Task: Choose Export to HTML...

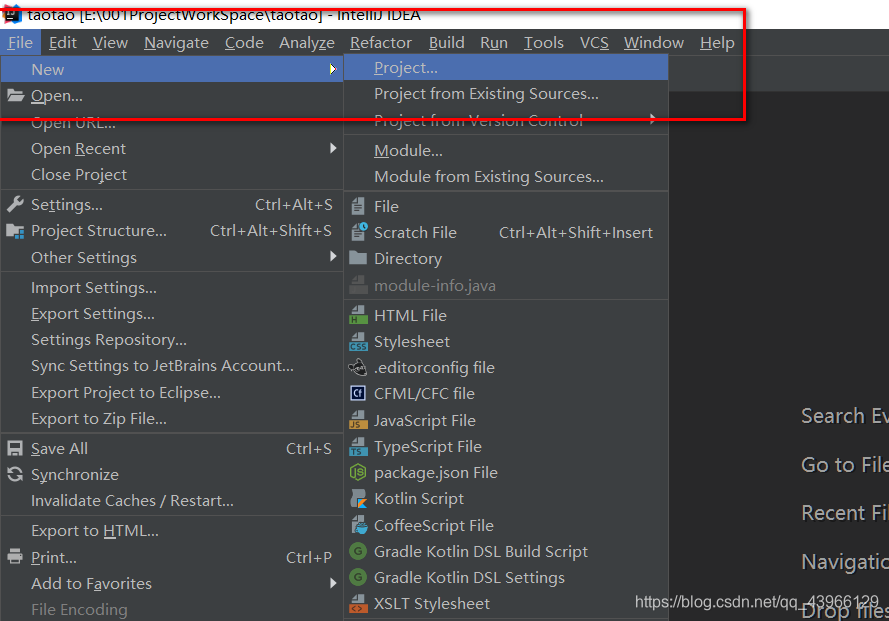Action: [172, 531]
